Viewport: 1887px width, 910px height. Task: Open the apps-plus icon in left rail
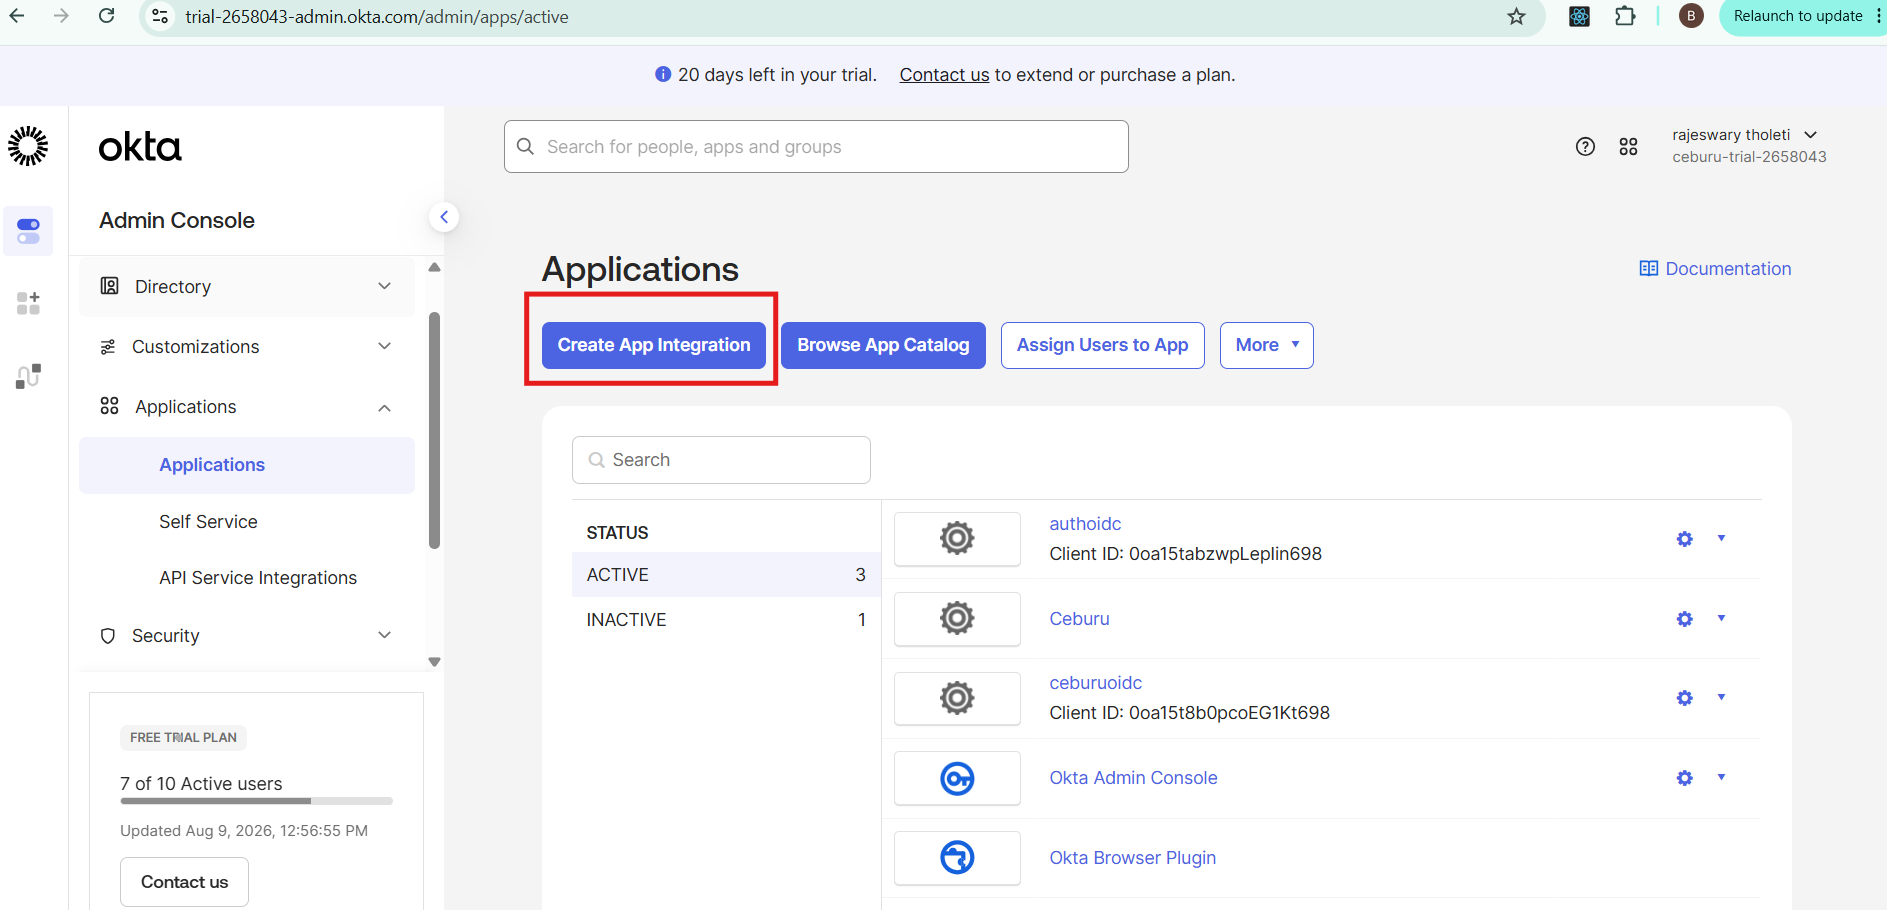click(x=28, y=303)
